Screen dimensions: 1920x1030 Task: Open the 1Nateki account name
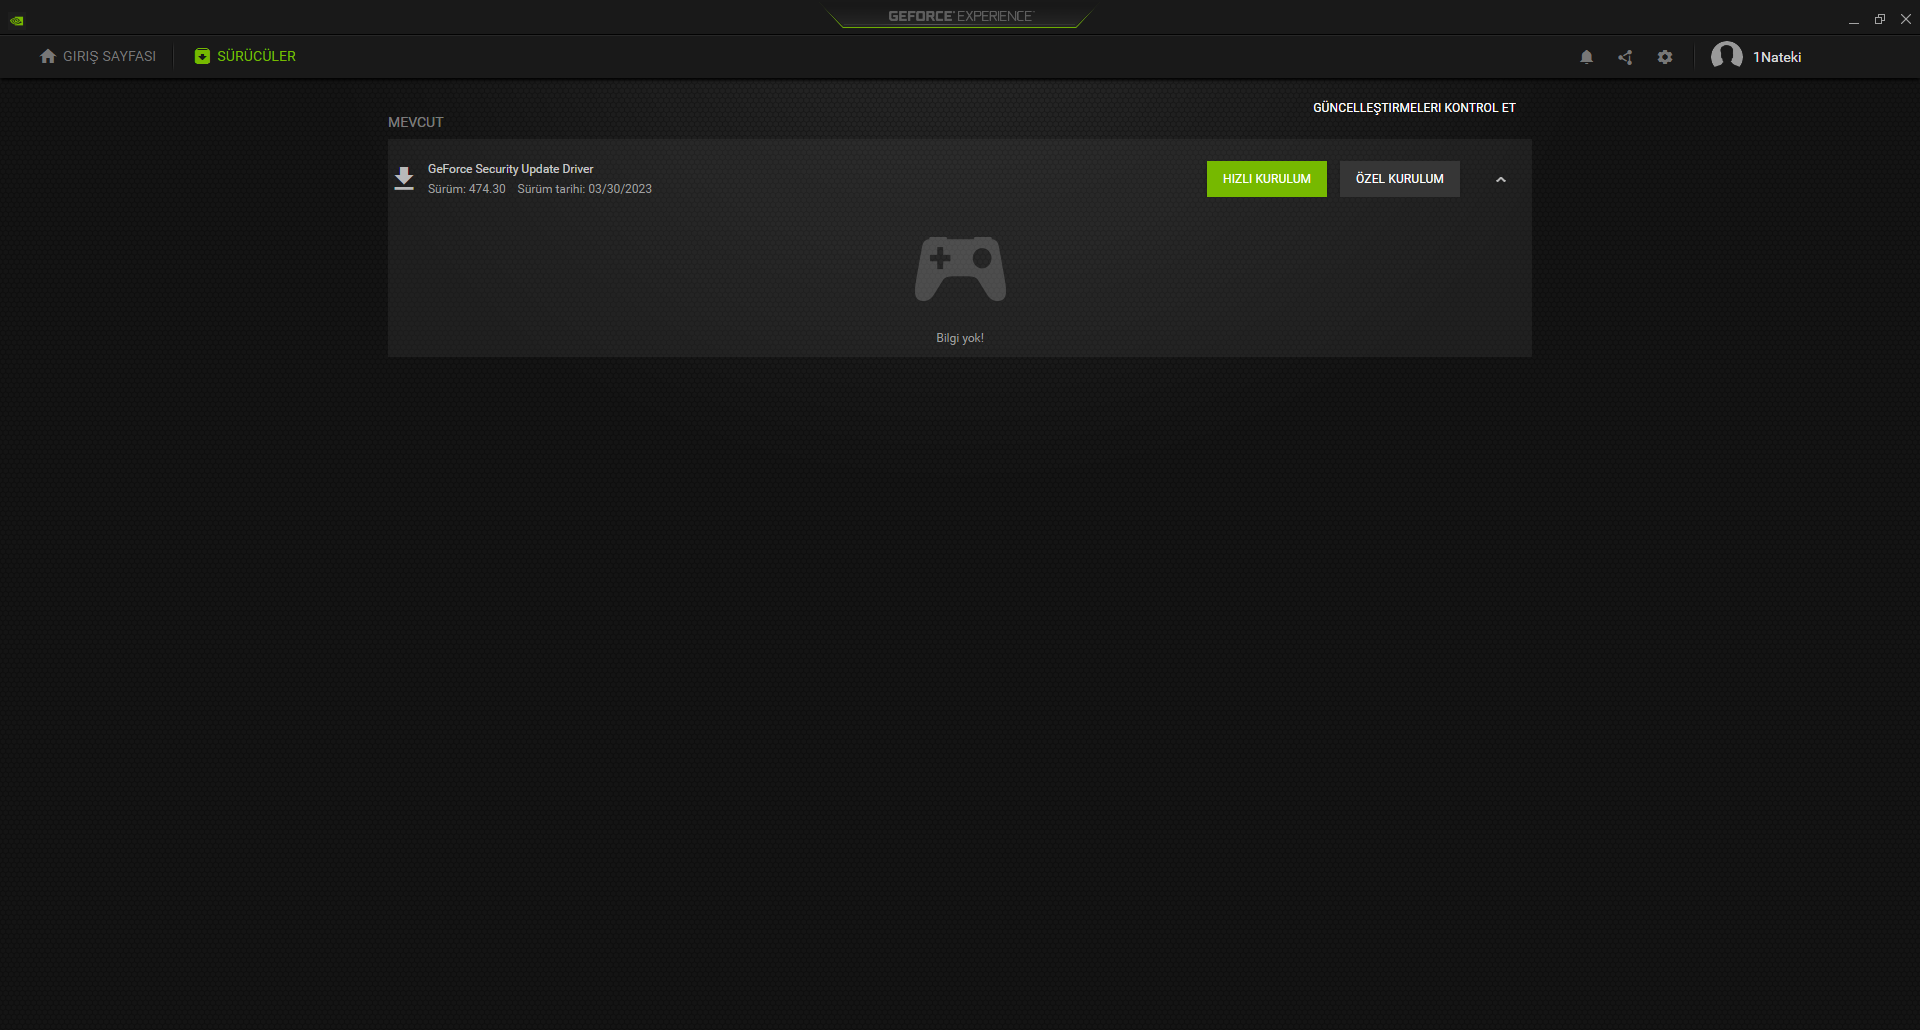1777,57
